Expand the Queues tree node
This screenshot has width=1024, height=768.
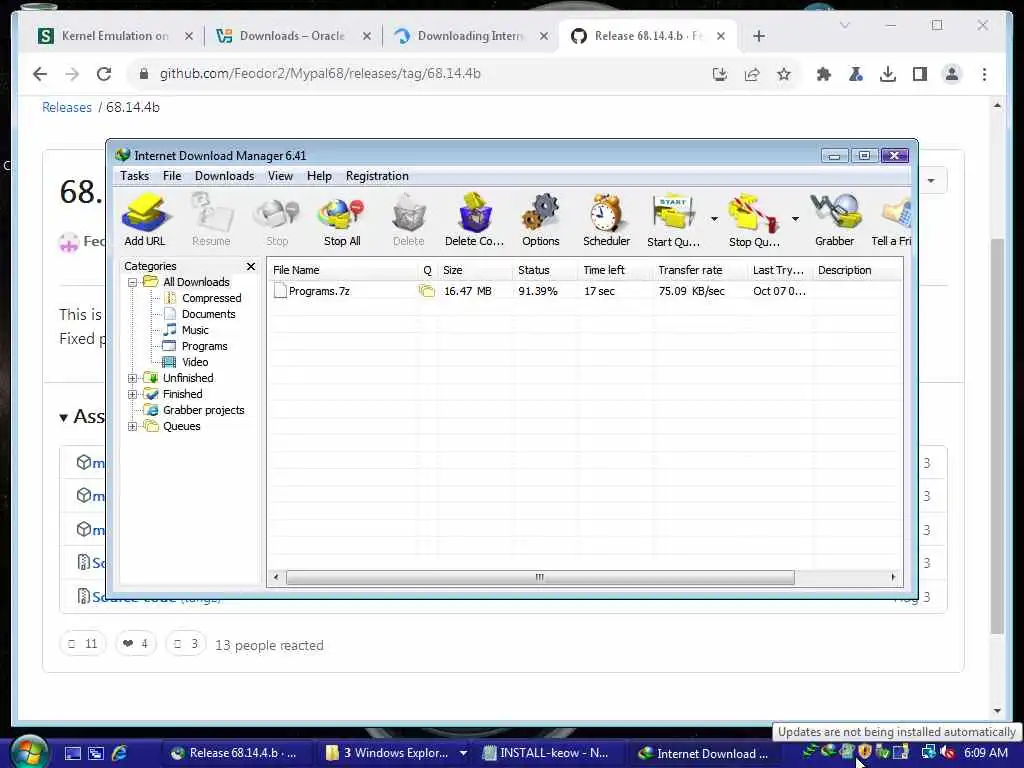(x=133, y=426)
